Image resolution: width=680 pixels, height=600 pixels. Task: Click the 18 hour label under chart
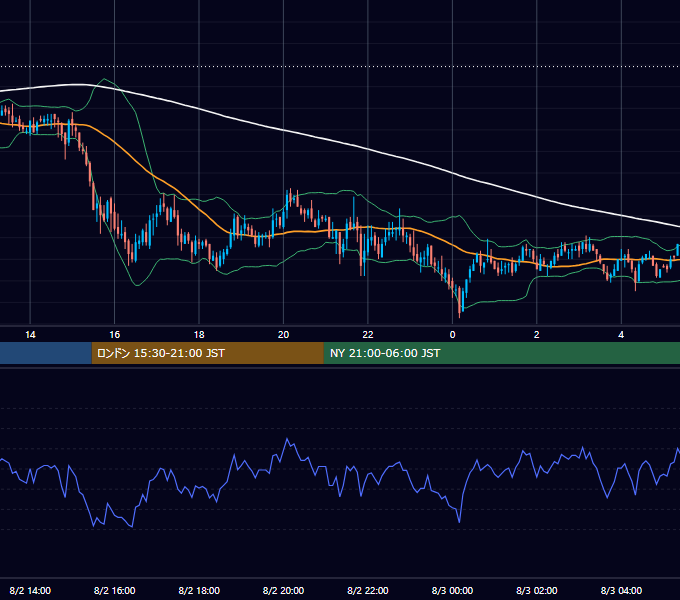199,335
